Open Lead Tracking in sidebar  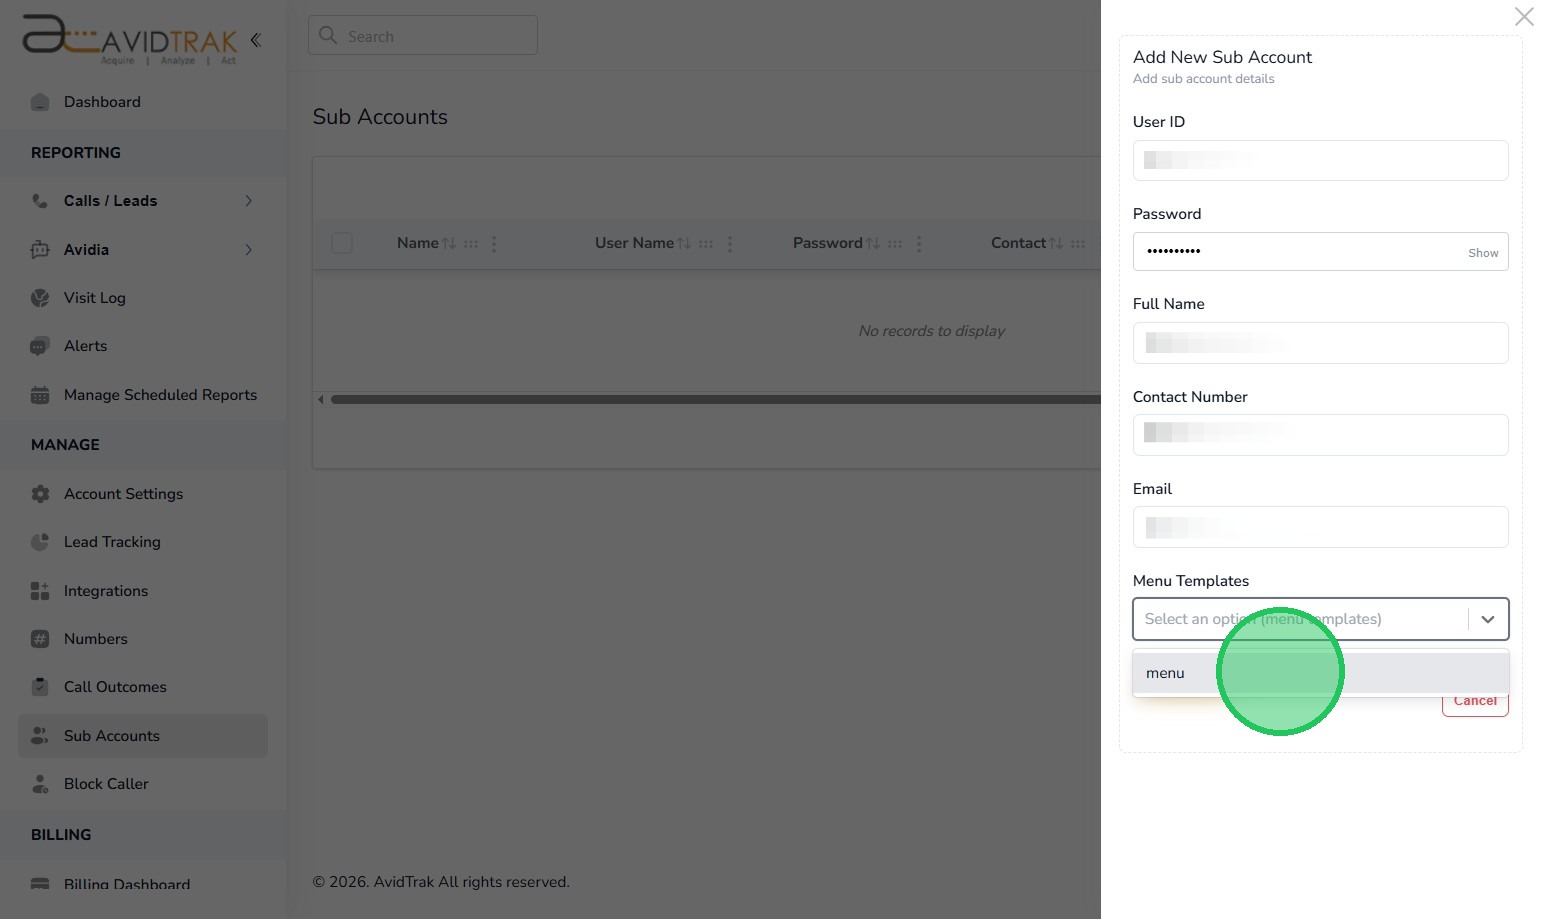point(112,542)
